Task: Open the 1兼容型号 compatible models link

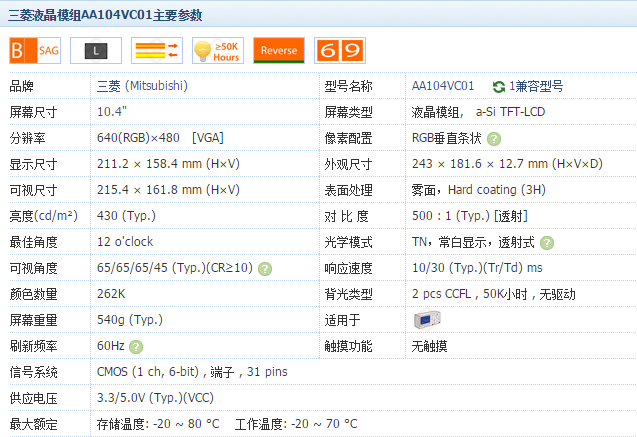Action: coord(536,86)
